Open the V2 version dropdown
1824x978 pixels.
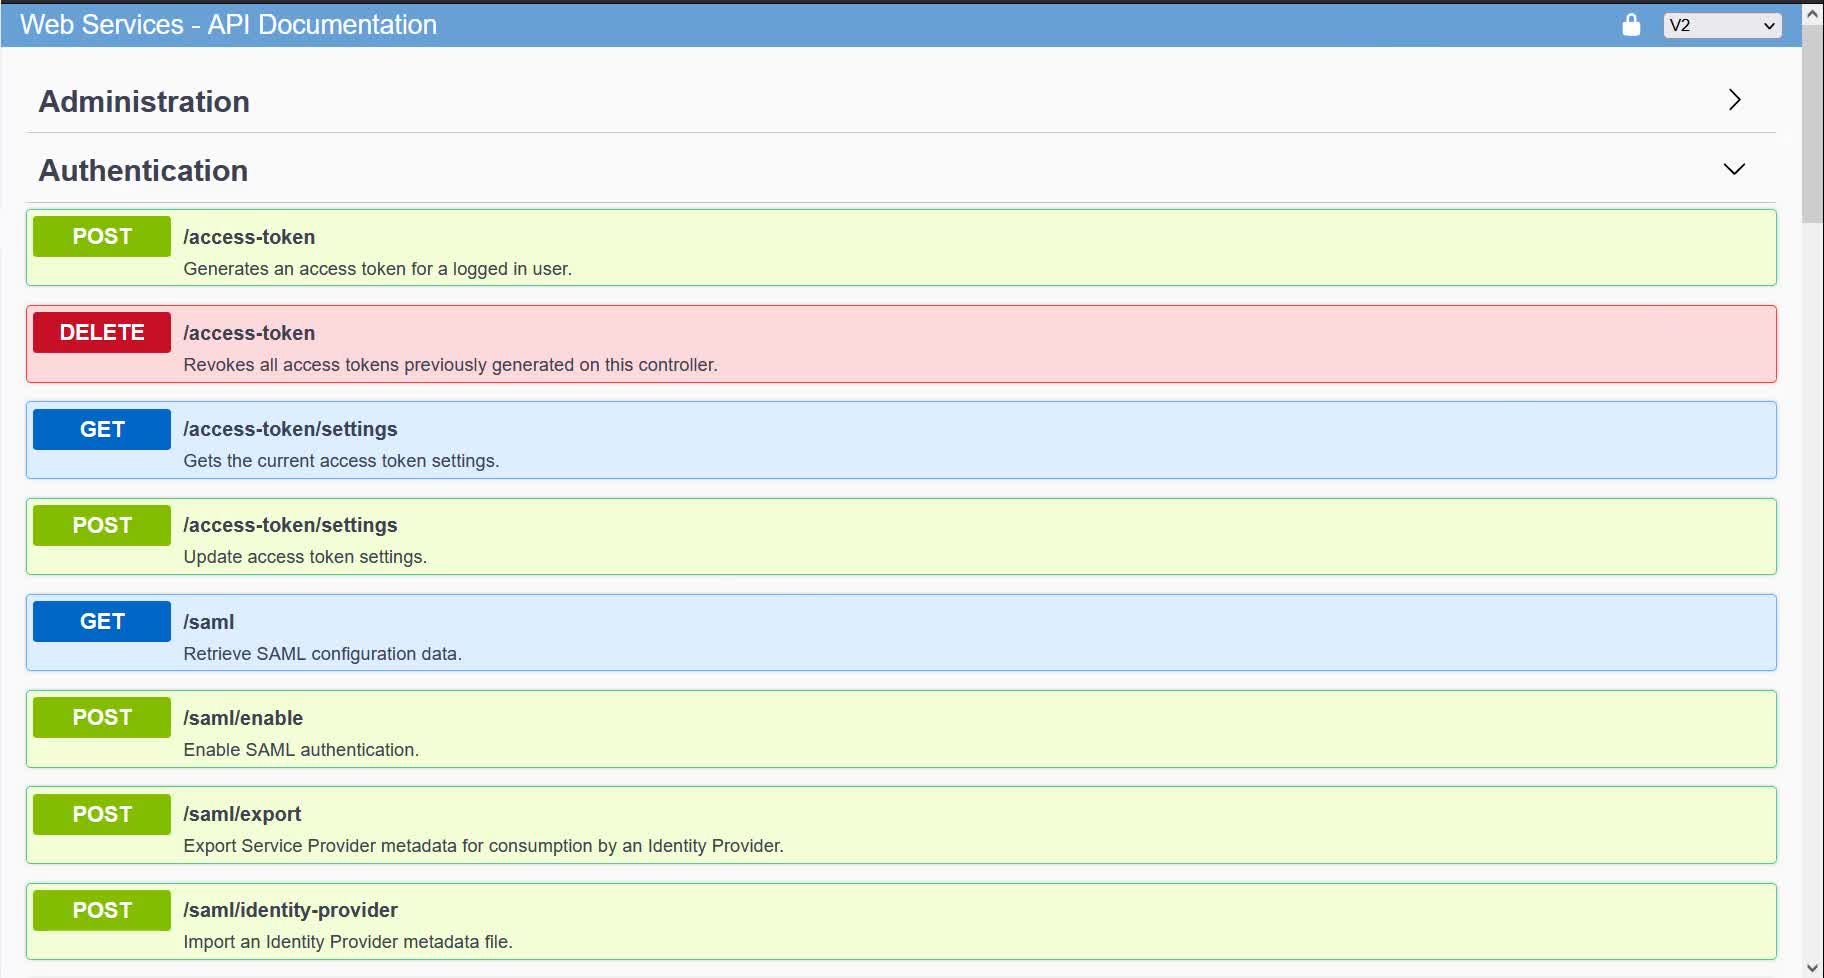pyautogui.click(x=1722, y=25)
